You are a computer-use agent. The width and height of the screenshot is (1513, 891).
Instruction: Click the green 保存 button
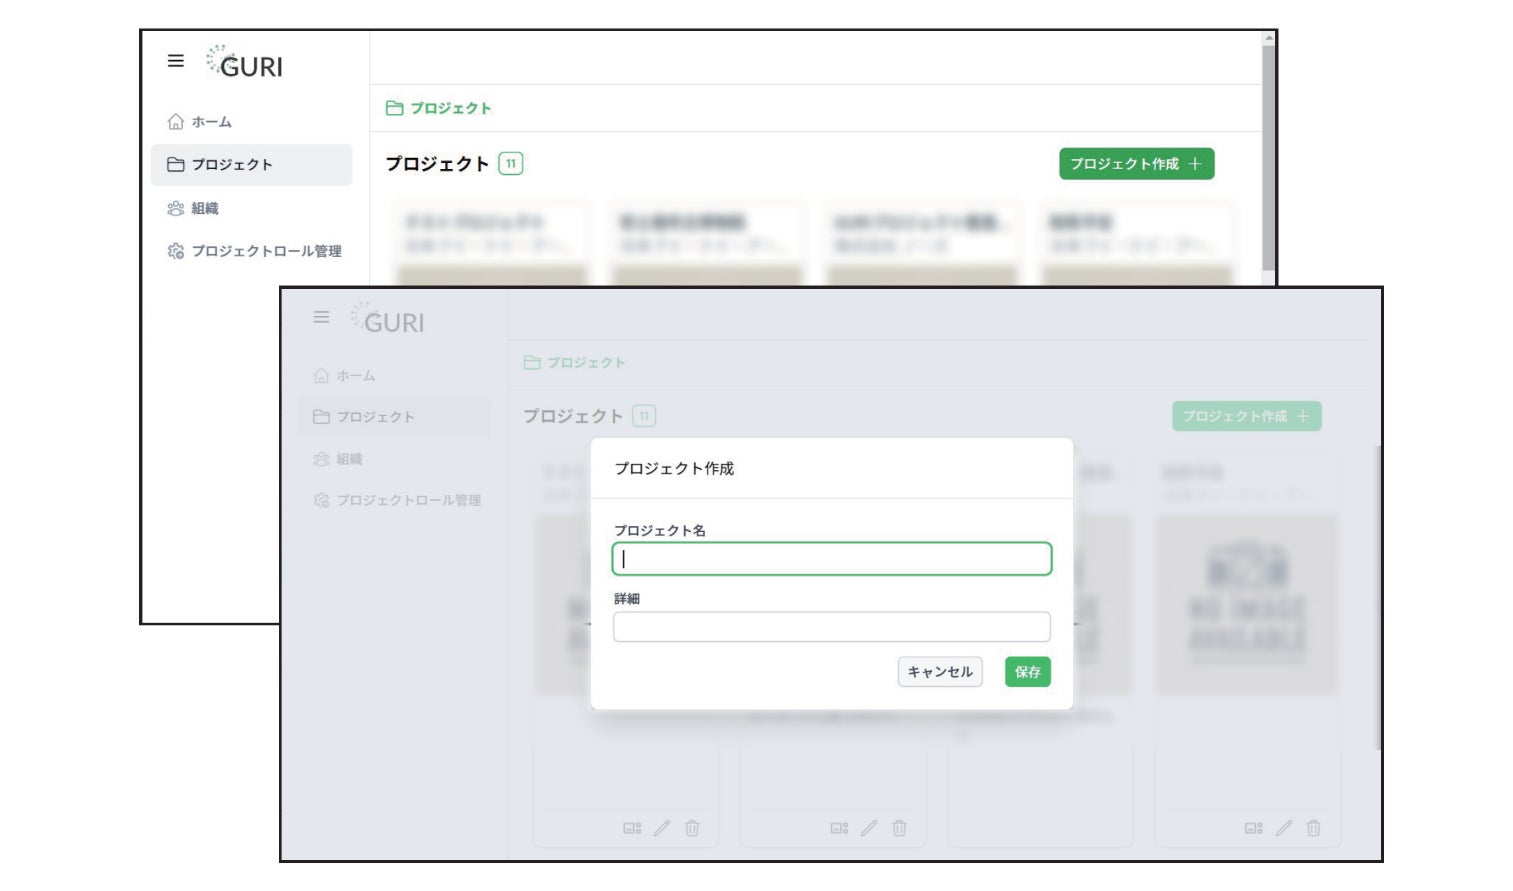(x=1027, y=672)
